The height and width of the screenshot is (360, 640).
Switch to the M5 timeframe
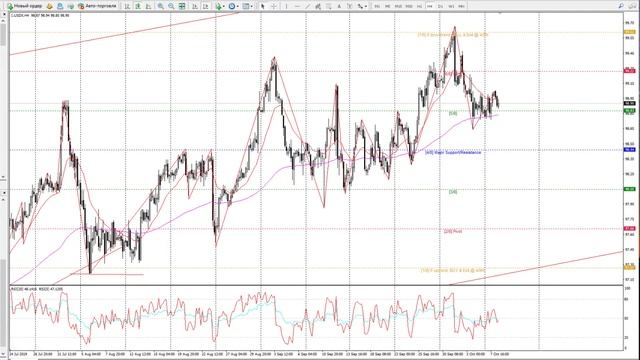(387, 6)
